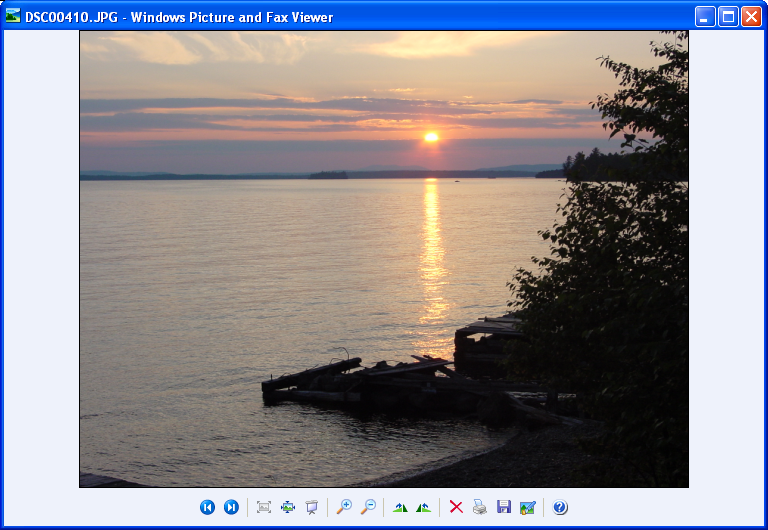Show image at Actual Size
This screenshot has height=530, width=768.
[288, 507]
